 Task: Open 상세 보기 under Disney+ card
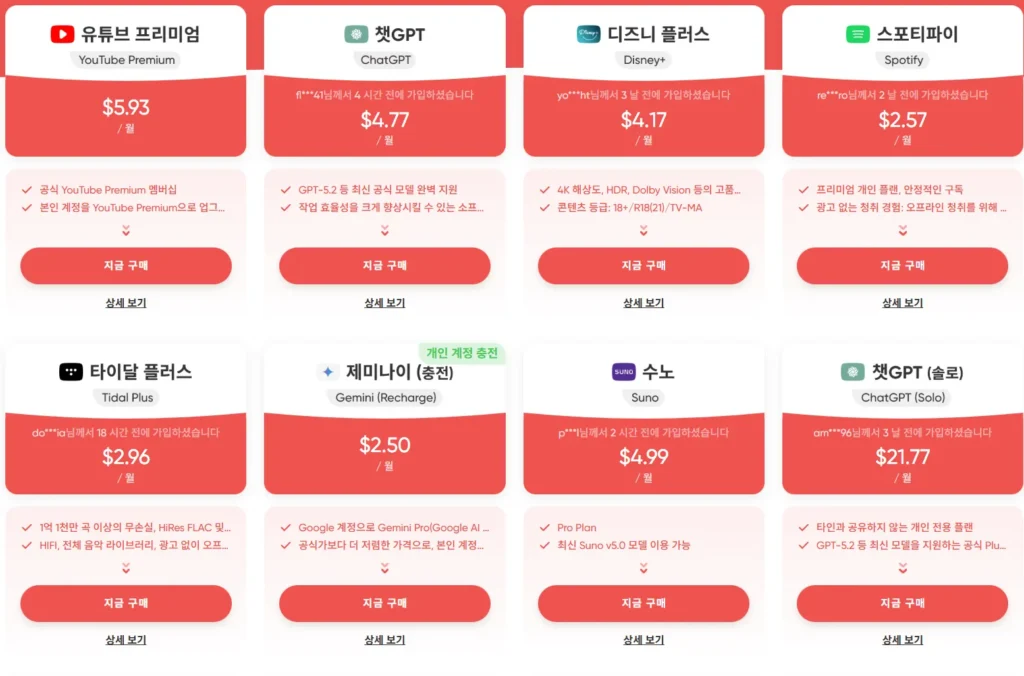643,303
